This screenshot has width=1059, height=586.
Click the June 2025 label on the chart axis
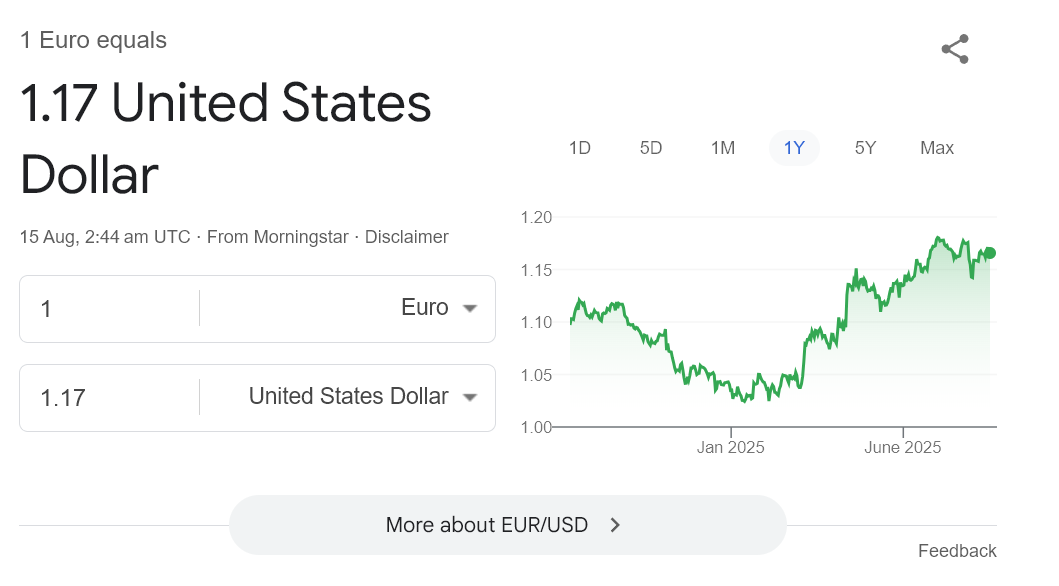click(x=902, y=448)
